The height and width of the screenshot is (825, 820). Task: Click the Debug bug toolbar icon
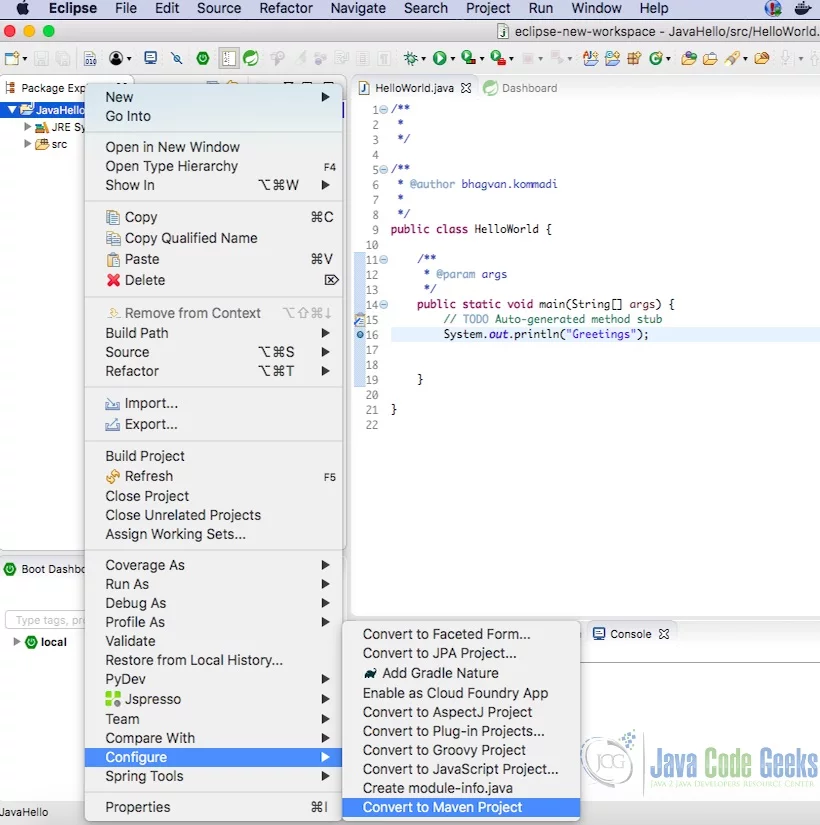411,58
